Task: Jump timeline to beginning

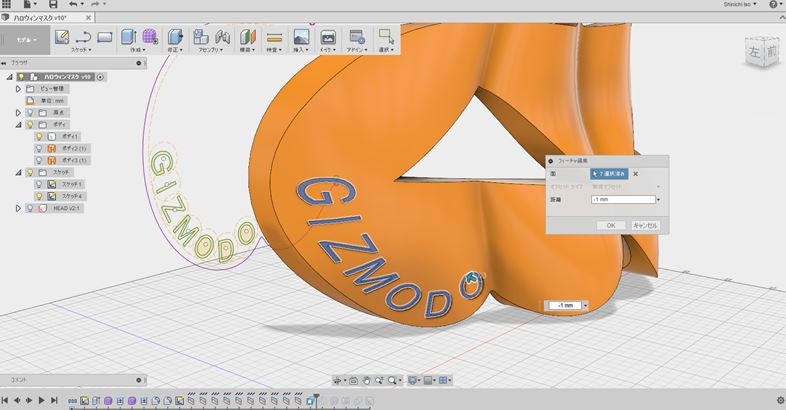Action: click(5, 400)
